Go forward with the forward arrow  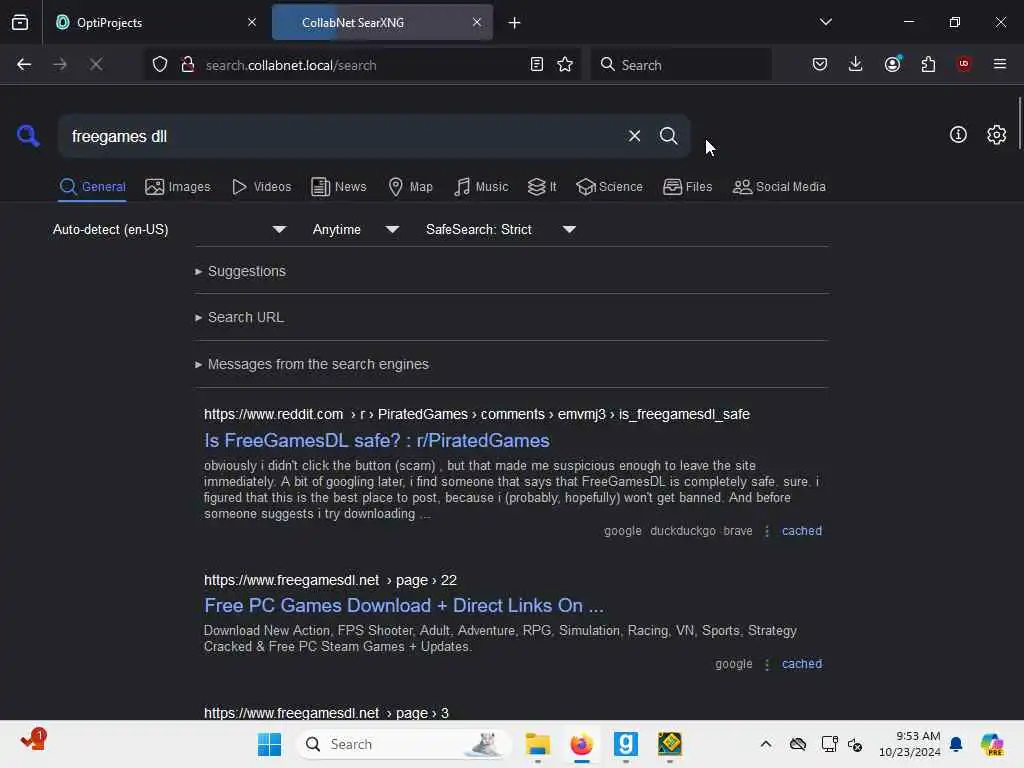coord(60,64)
